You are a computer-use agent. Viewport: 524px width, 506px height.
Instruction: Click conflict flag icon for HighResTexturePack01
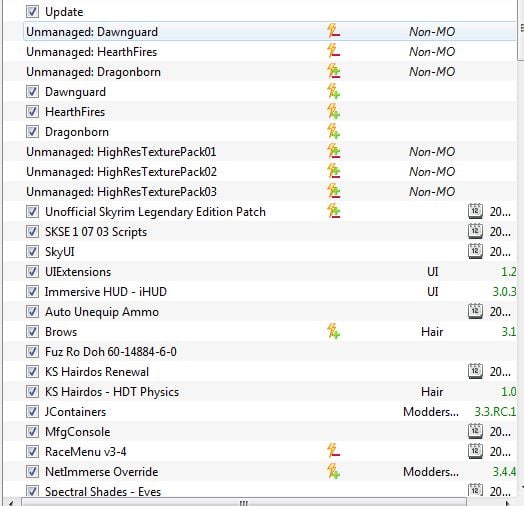click(333, 151)
